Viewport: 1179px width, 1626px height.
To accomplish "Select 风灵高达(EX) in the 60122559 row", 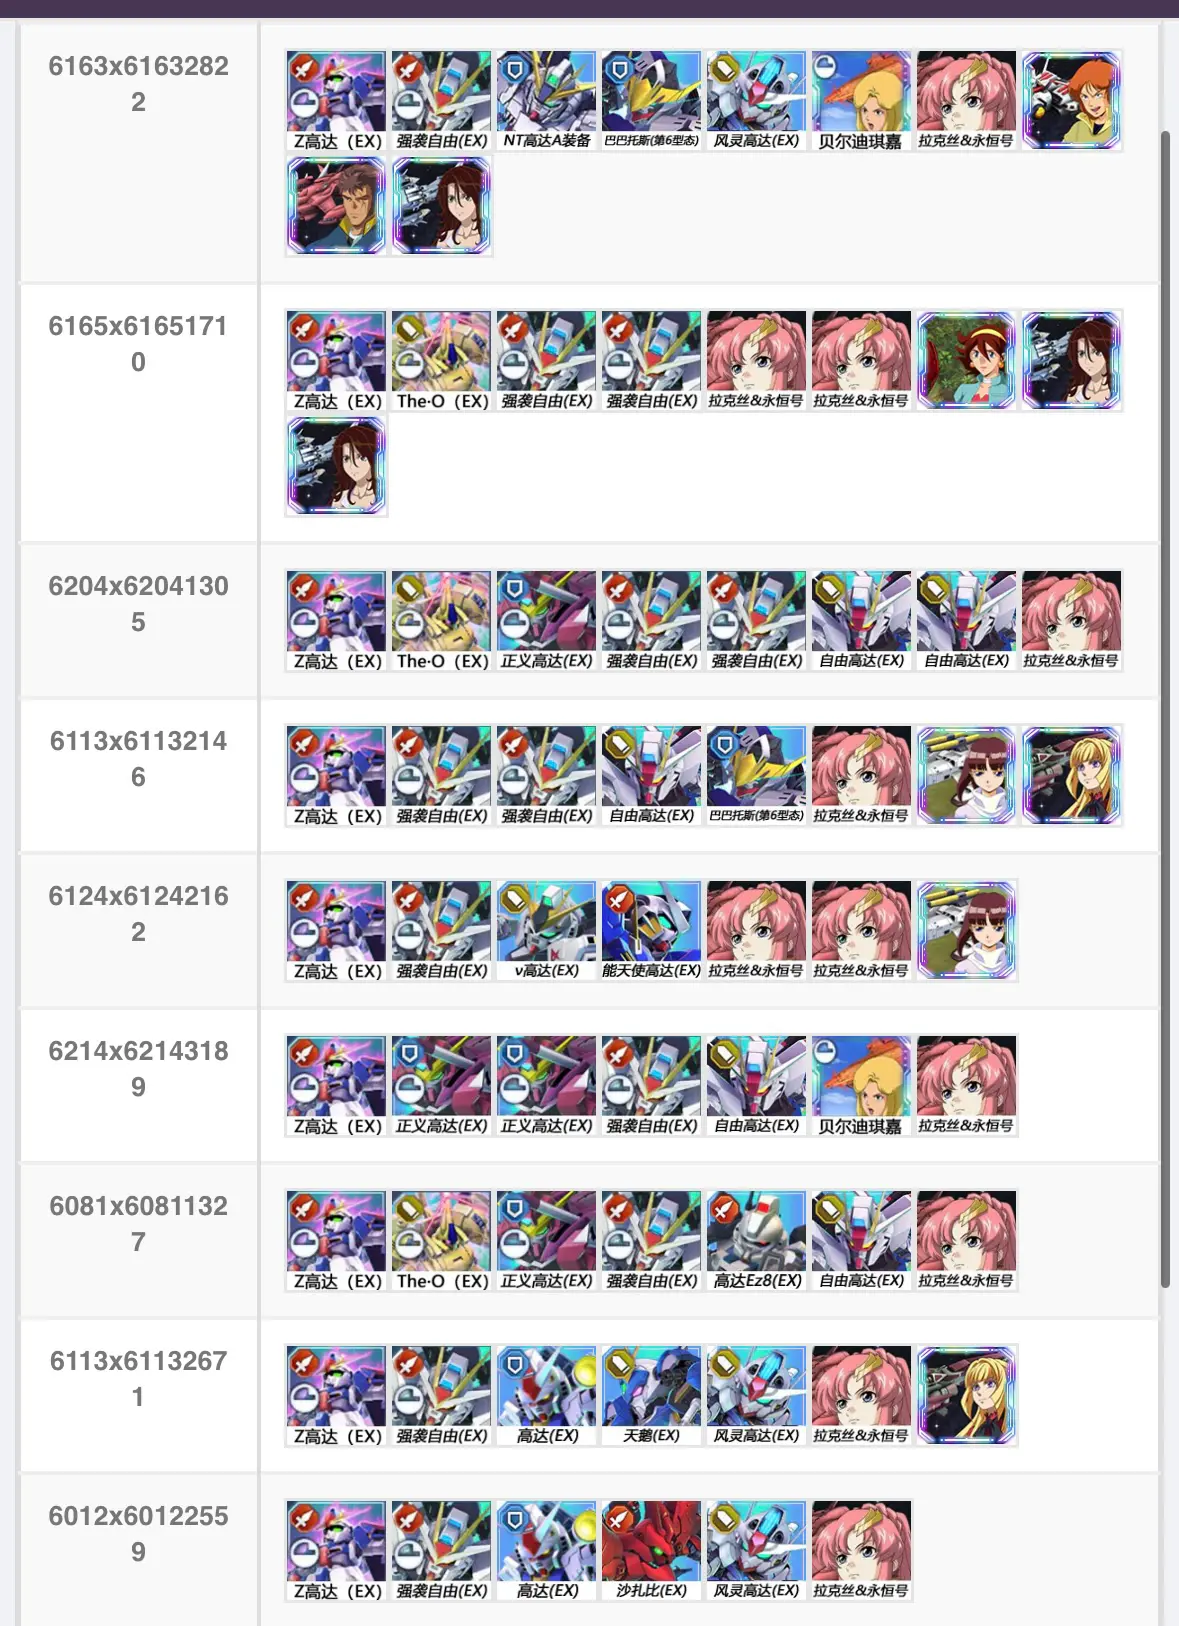I will click(x=756, y=1551).
